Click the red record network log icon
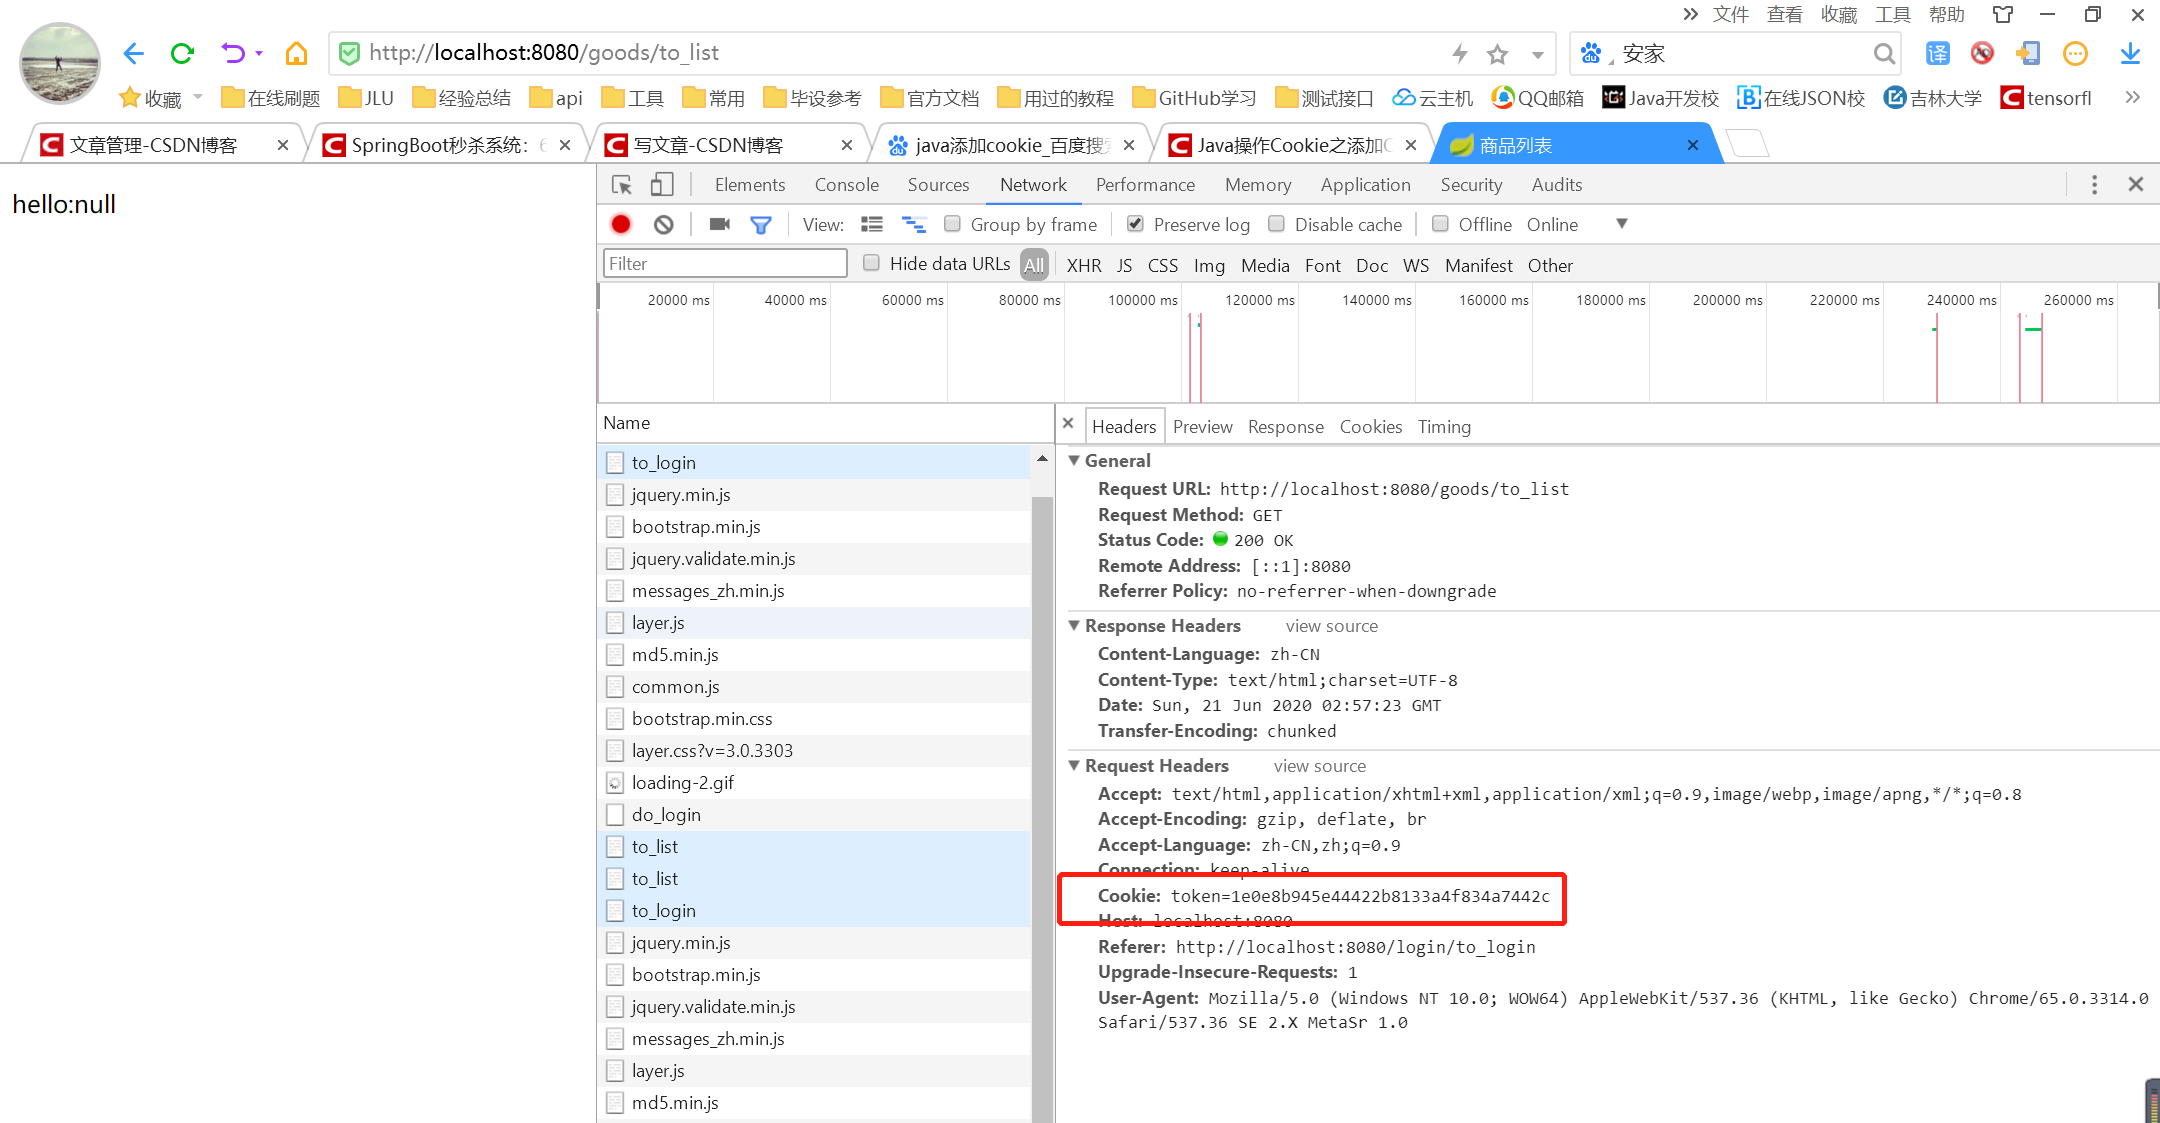This screenshot has height=1123, width=2160. 621,225
